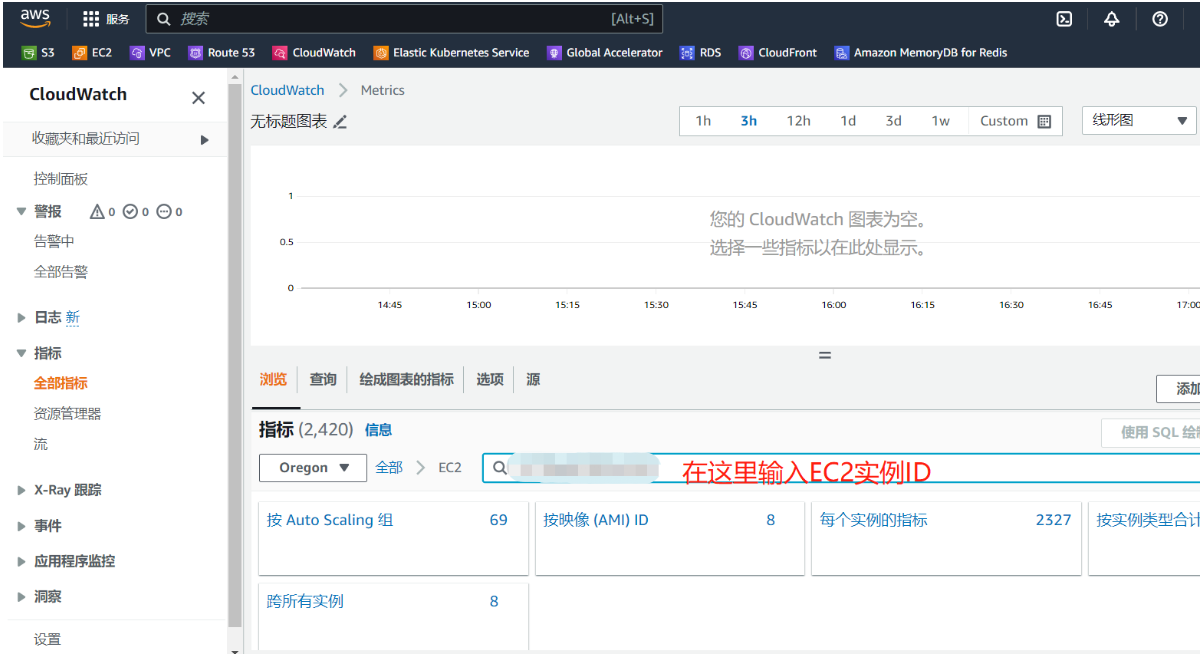This screenshot has height=656, width=1202.
Task: Switch to the 浏览 browse tab
Action: (x=273, y=380)
